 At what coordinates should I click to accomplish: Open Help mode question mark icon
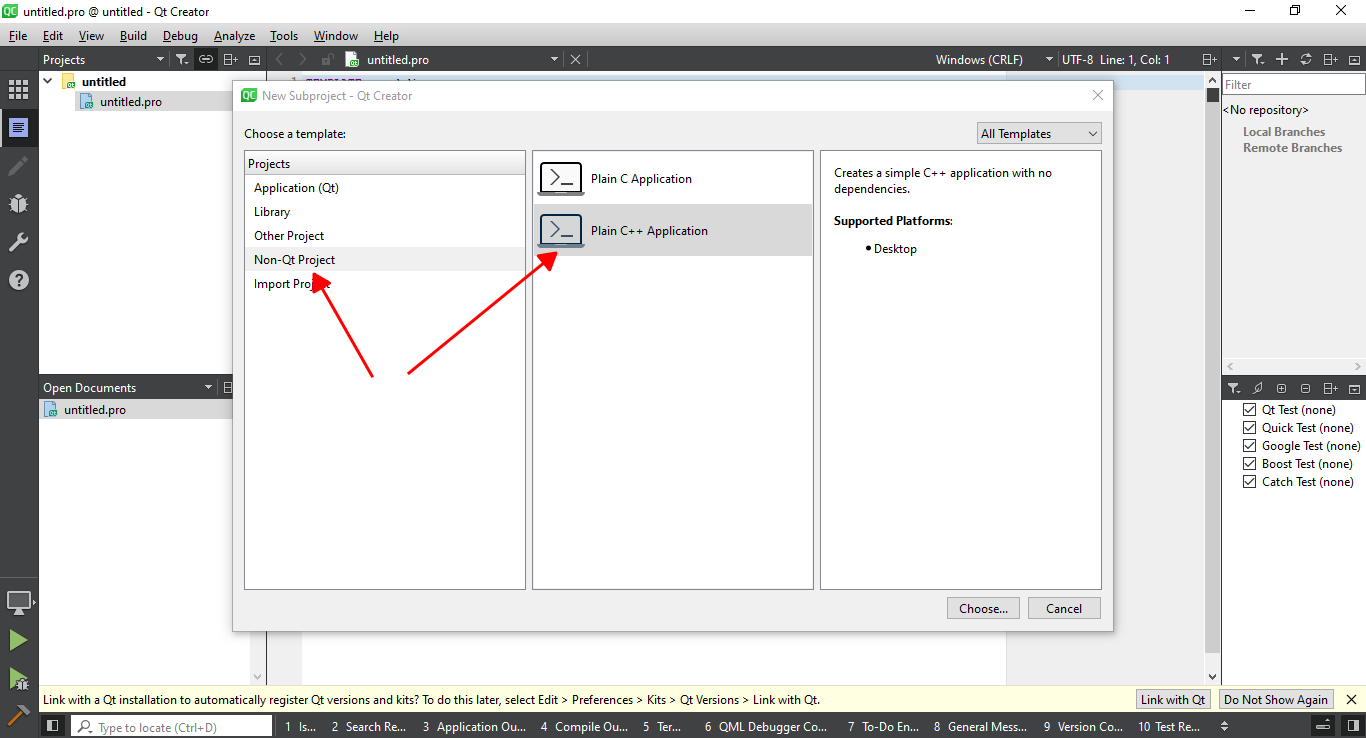18,280
